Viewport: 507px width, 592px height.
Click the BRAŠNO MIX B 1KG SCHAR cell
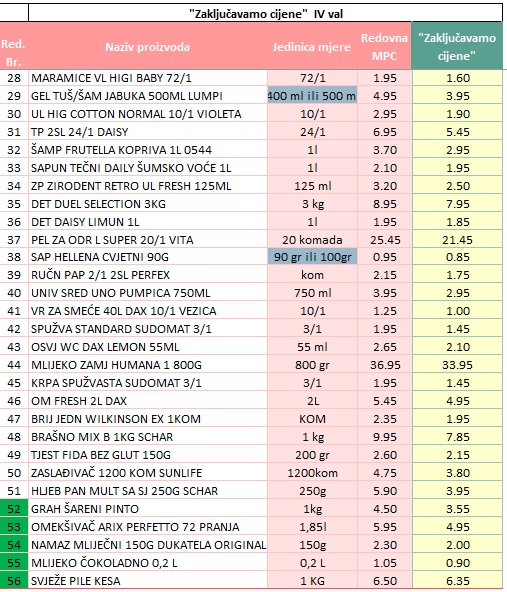pyautogui.click(x=148, y=437)
